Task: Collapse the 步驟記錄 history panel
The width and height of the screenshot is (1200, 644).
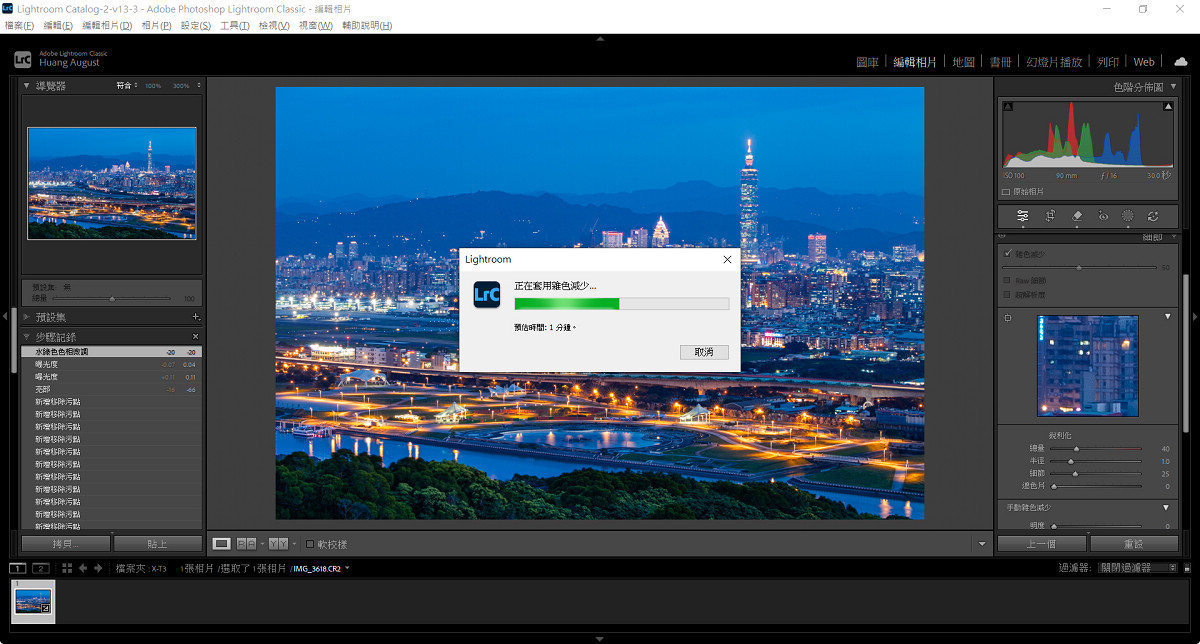Action: click(27, 337)
